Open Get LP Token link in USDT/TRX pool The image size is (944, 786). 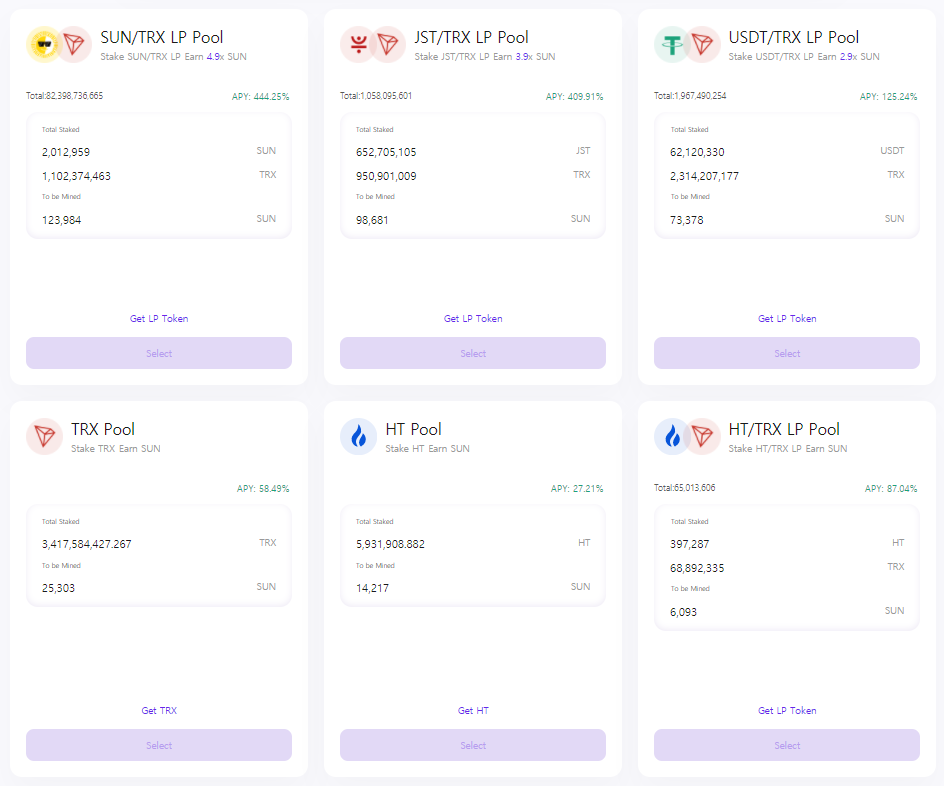(787, 318)
